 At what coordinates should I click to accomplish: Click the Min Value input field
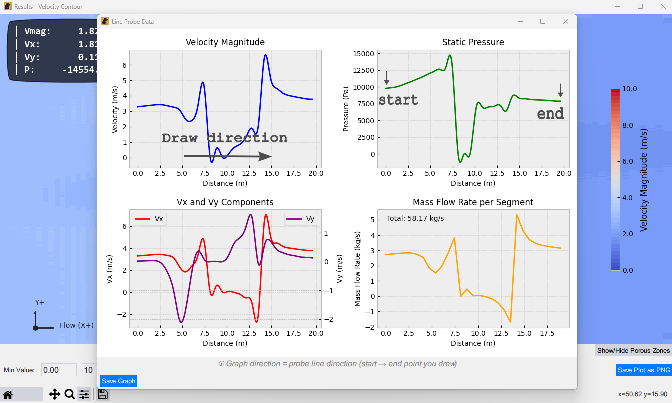(x=57, y=370)
